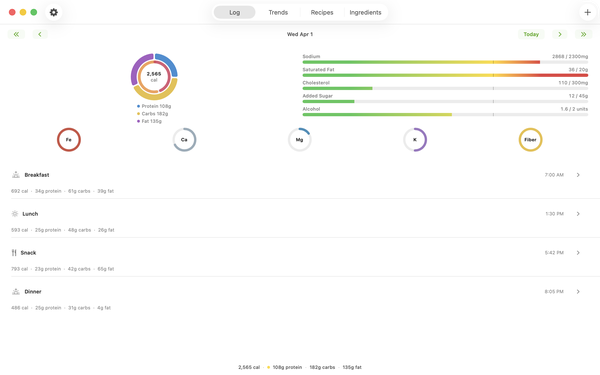Click the footer 108g protein total
This screenshot has width=600, height=375.
pos(287,367)
